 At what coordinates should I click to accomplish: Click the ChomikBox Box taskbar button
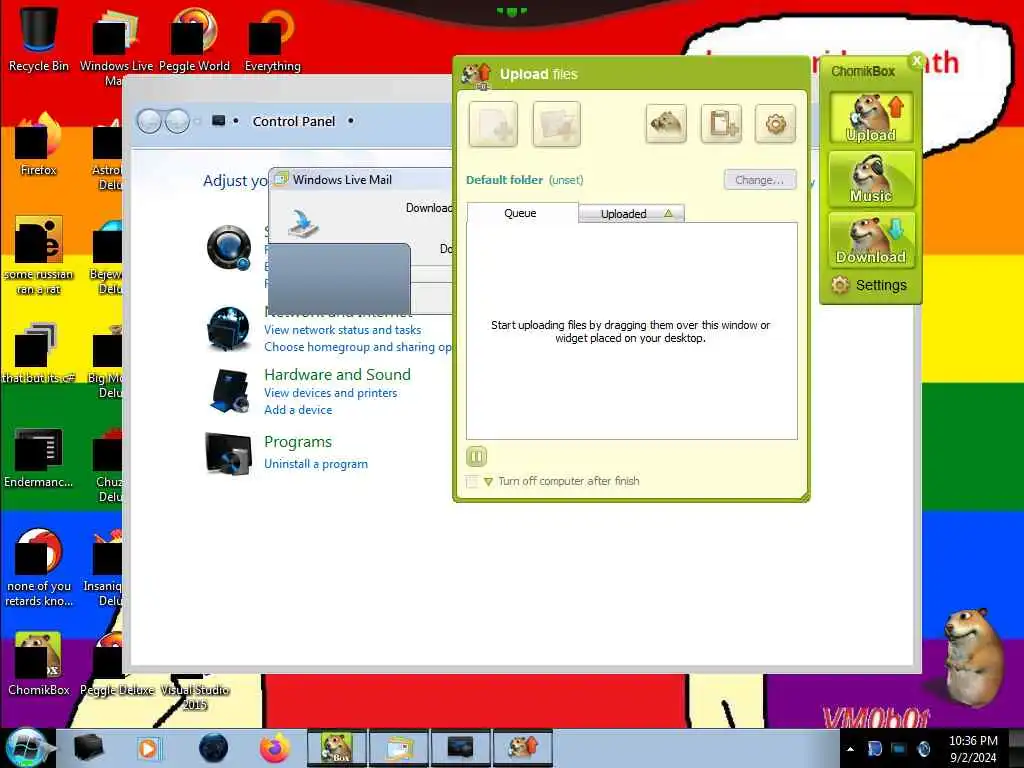[336, 748]
